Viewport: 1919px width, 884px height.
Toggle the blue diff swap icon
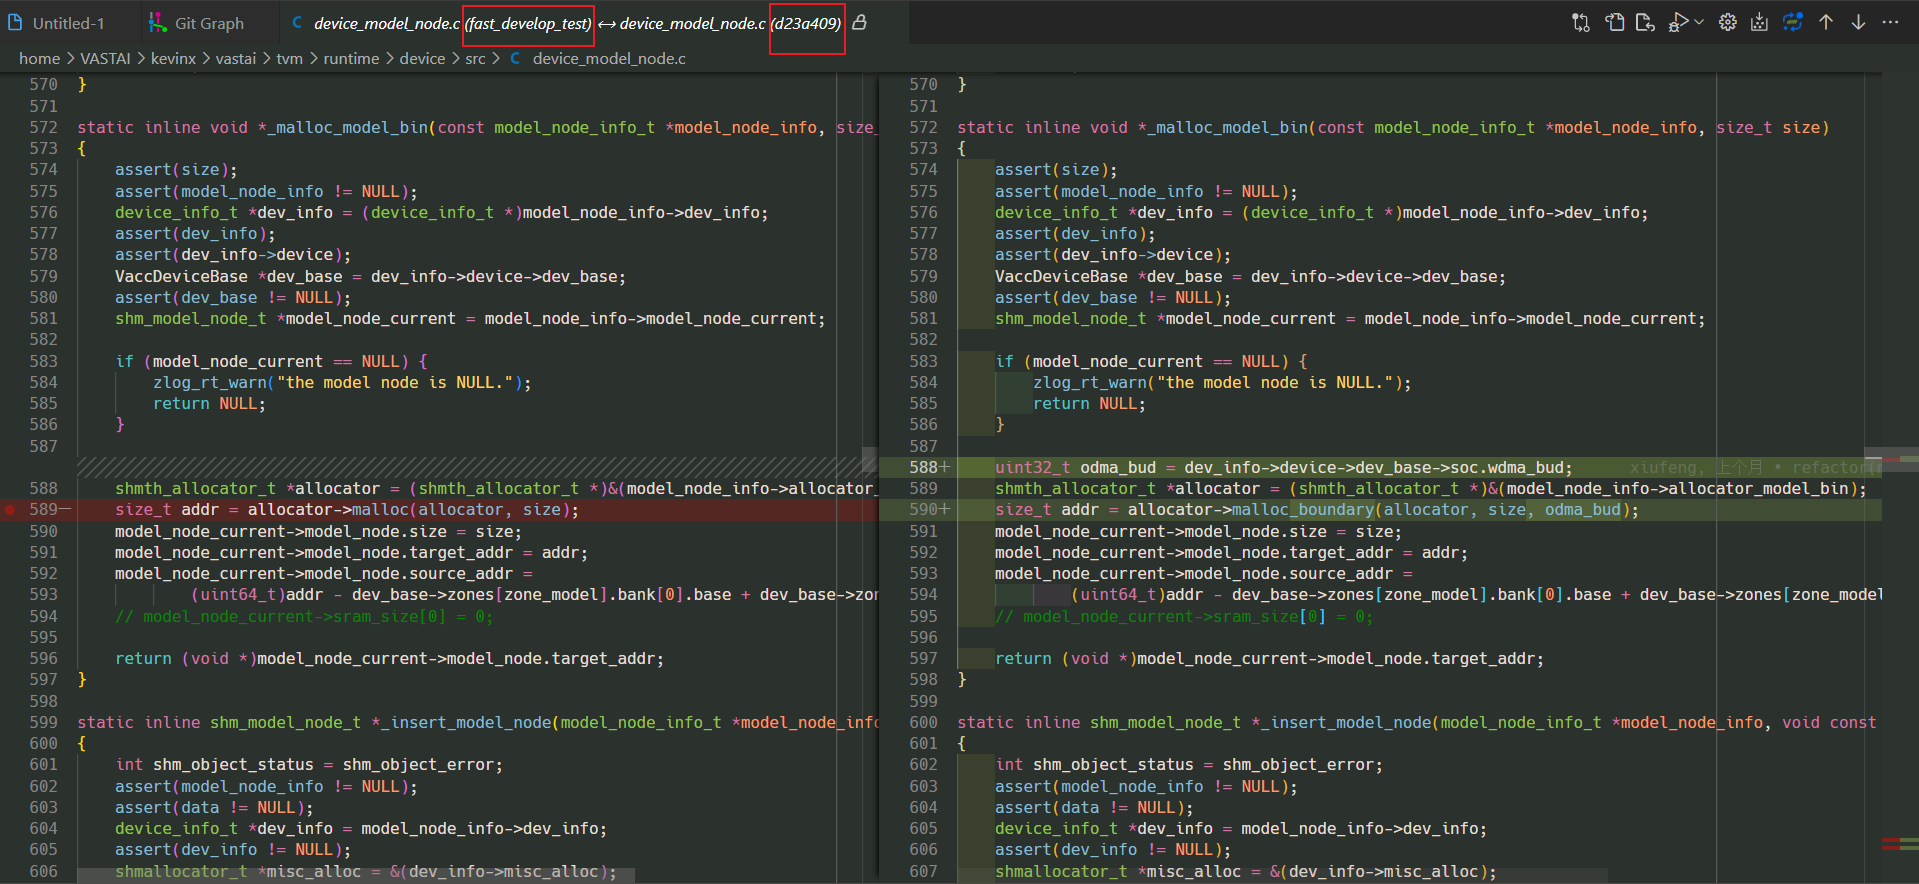pos(1792,22)
